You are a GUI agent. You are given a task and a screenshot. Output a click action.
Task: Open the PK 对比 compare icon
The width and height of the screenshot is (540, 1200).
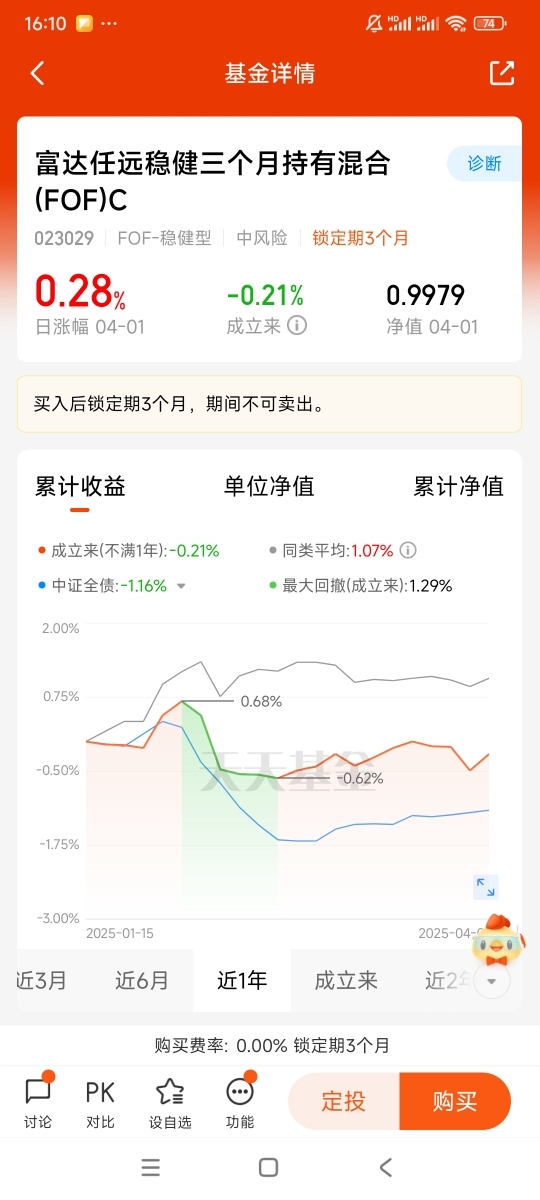click(100, 1102)
